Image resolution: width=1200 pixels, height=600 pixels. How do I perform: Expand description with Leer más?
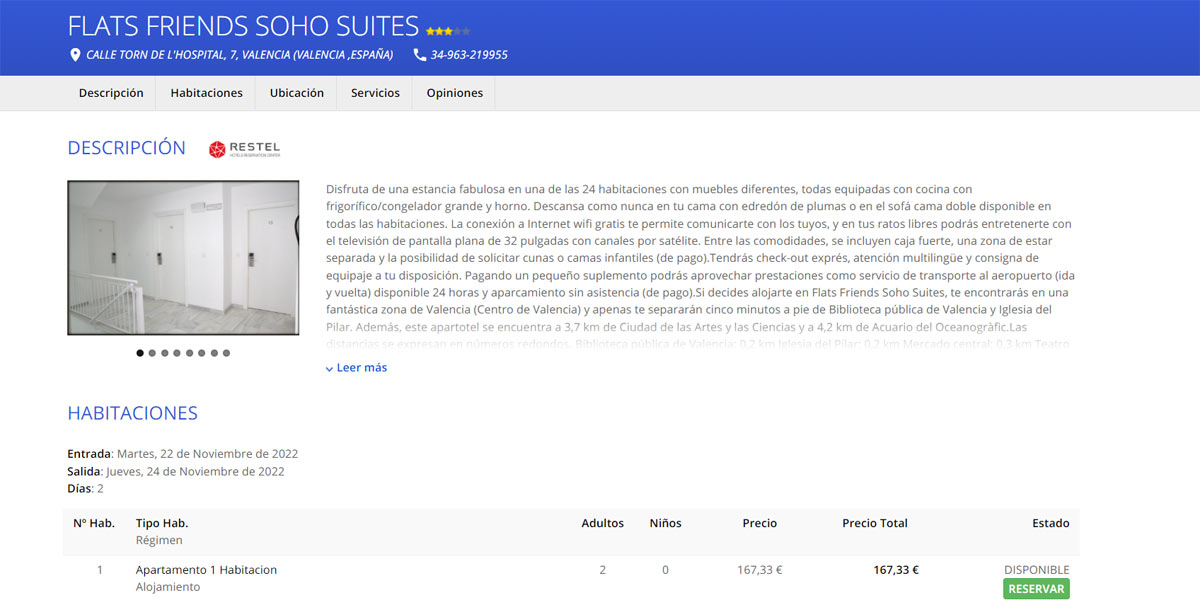(x=356, y=368)
